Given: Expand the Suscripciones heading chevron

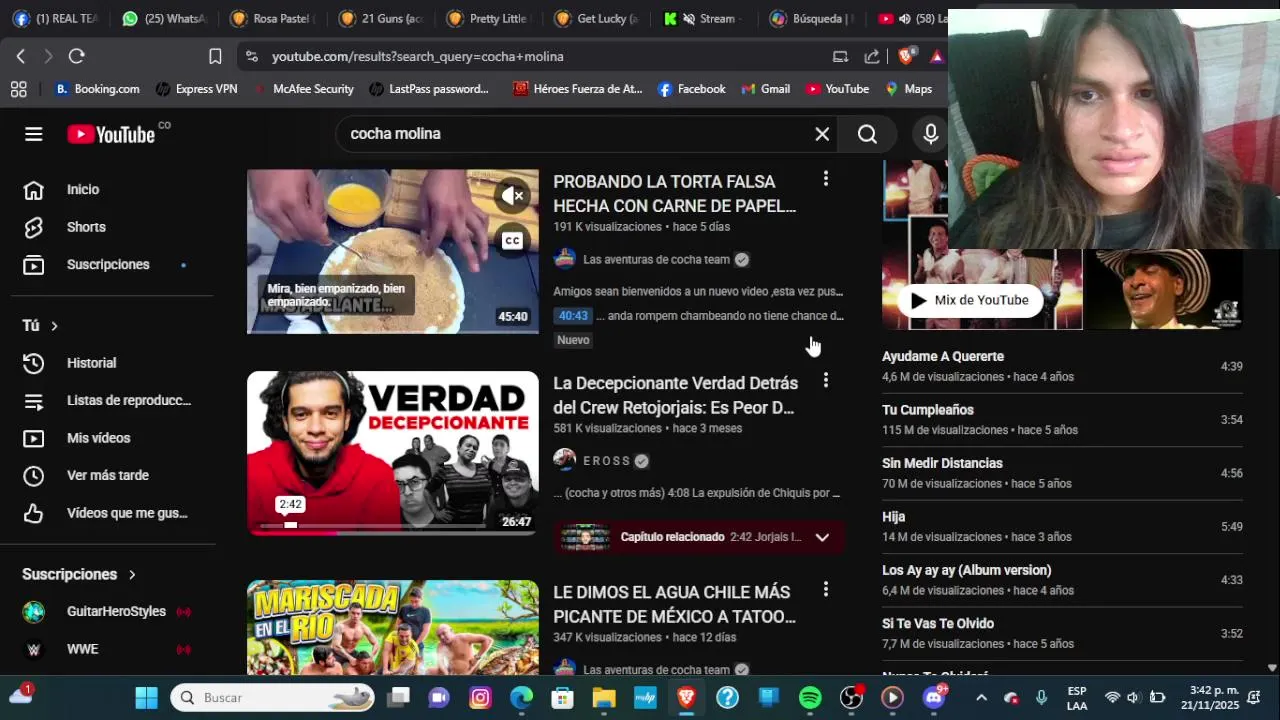Looking at the screenshot, I should point(131,574).
